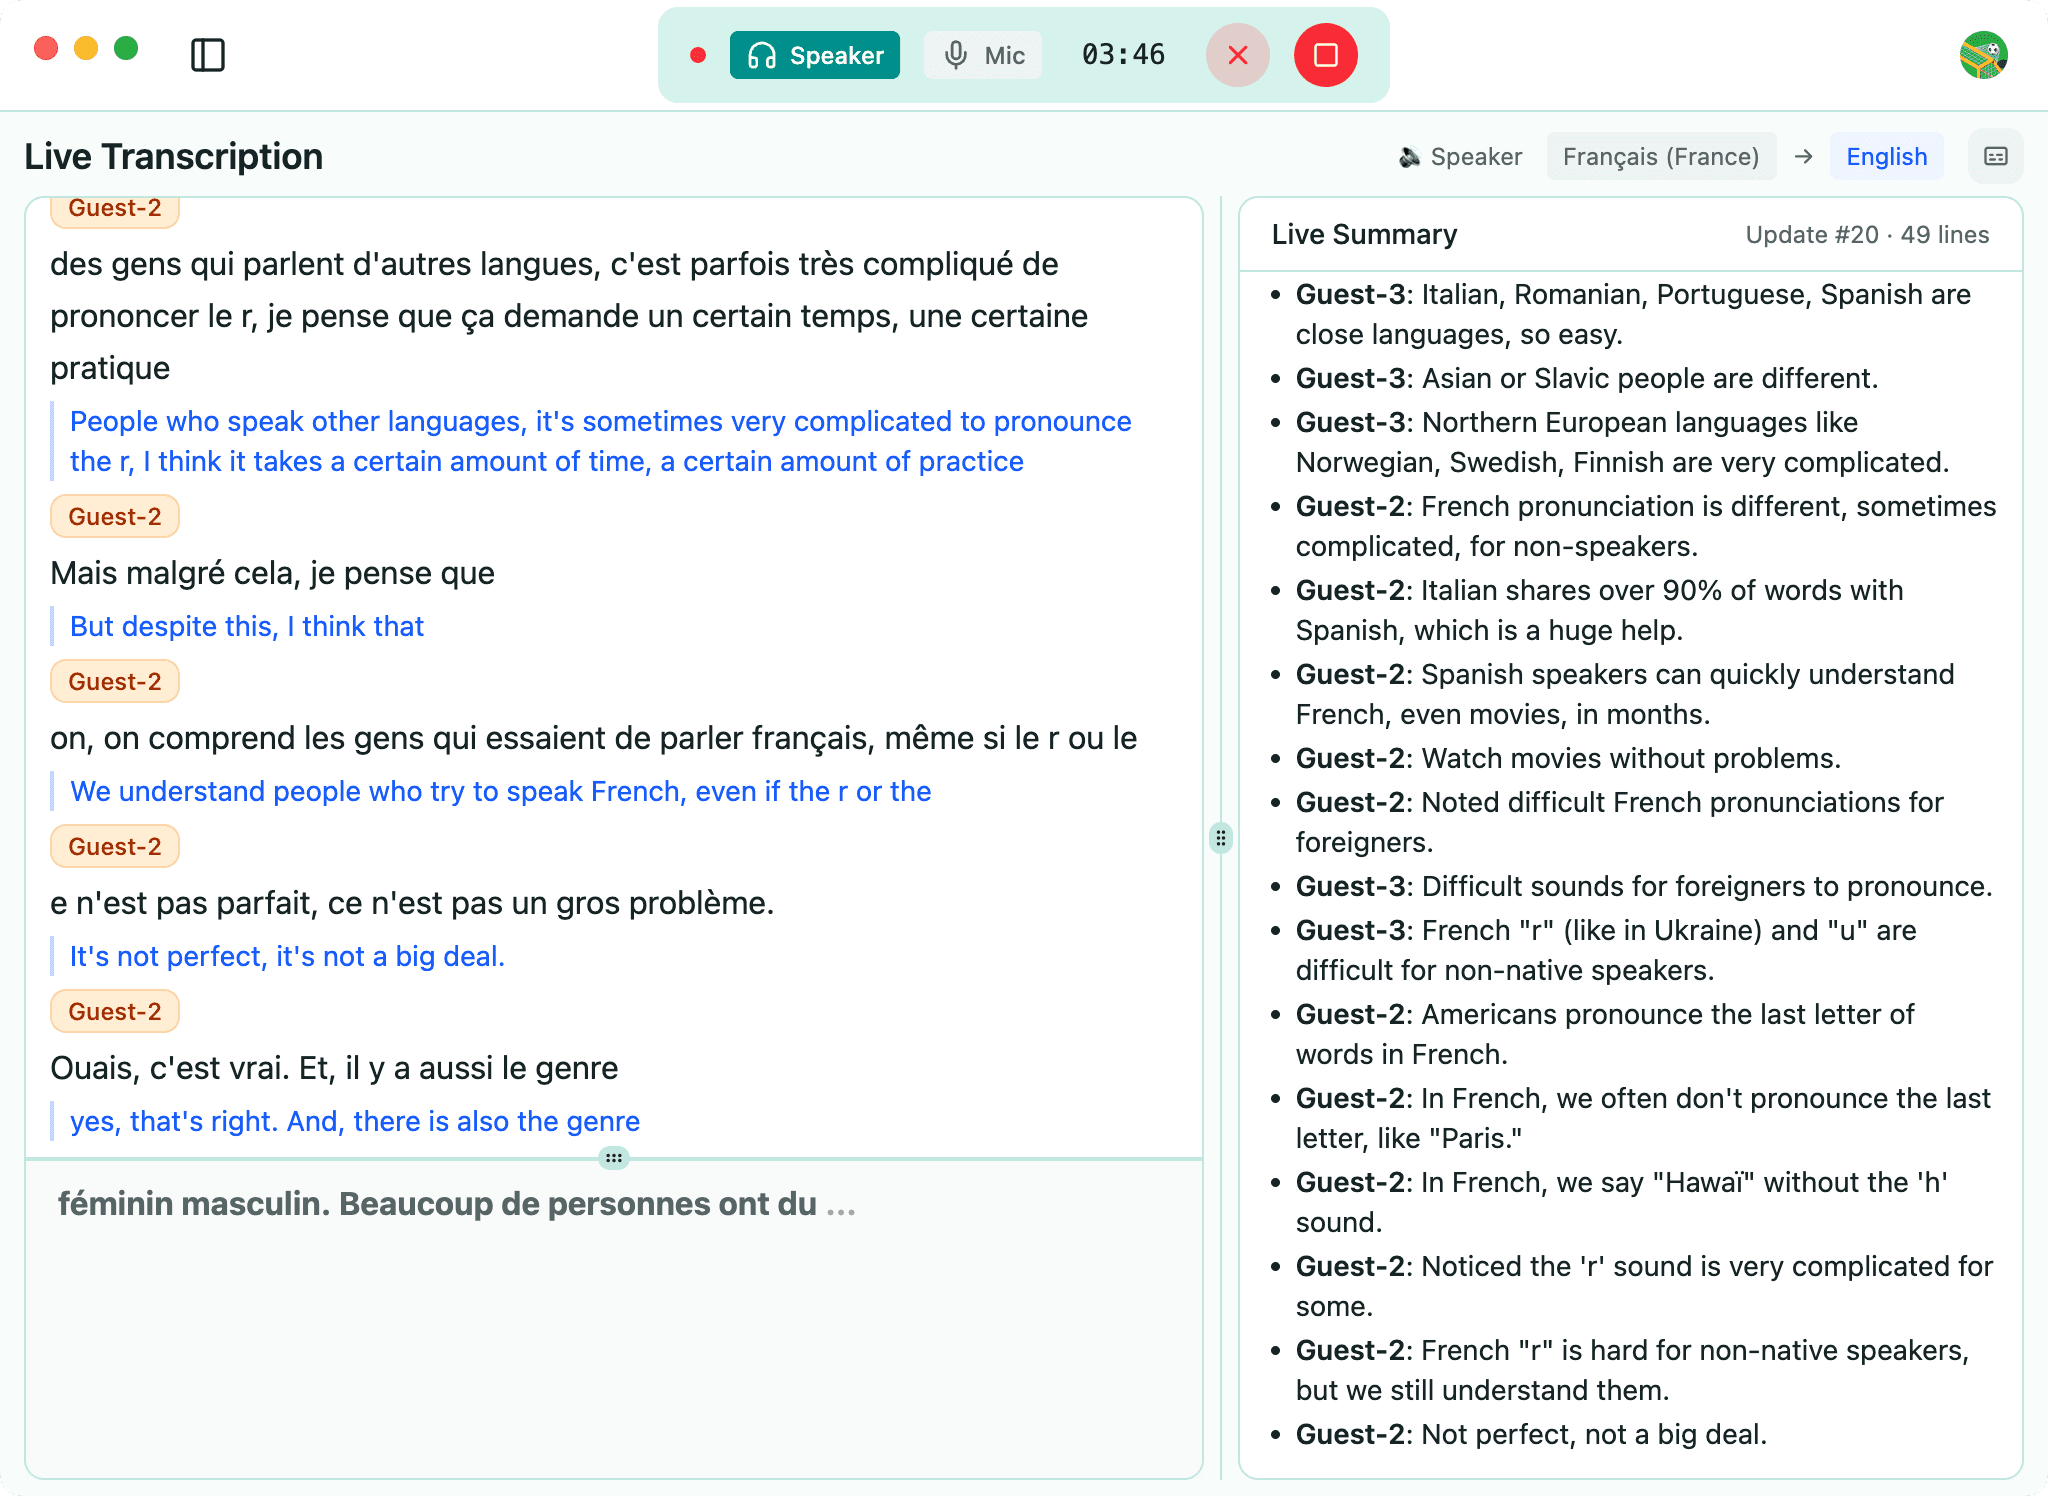
Task: Click the first Guest-2 speaker chip
Action: tap(114, 208)
